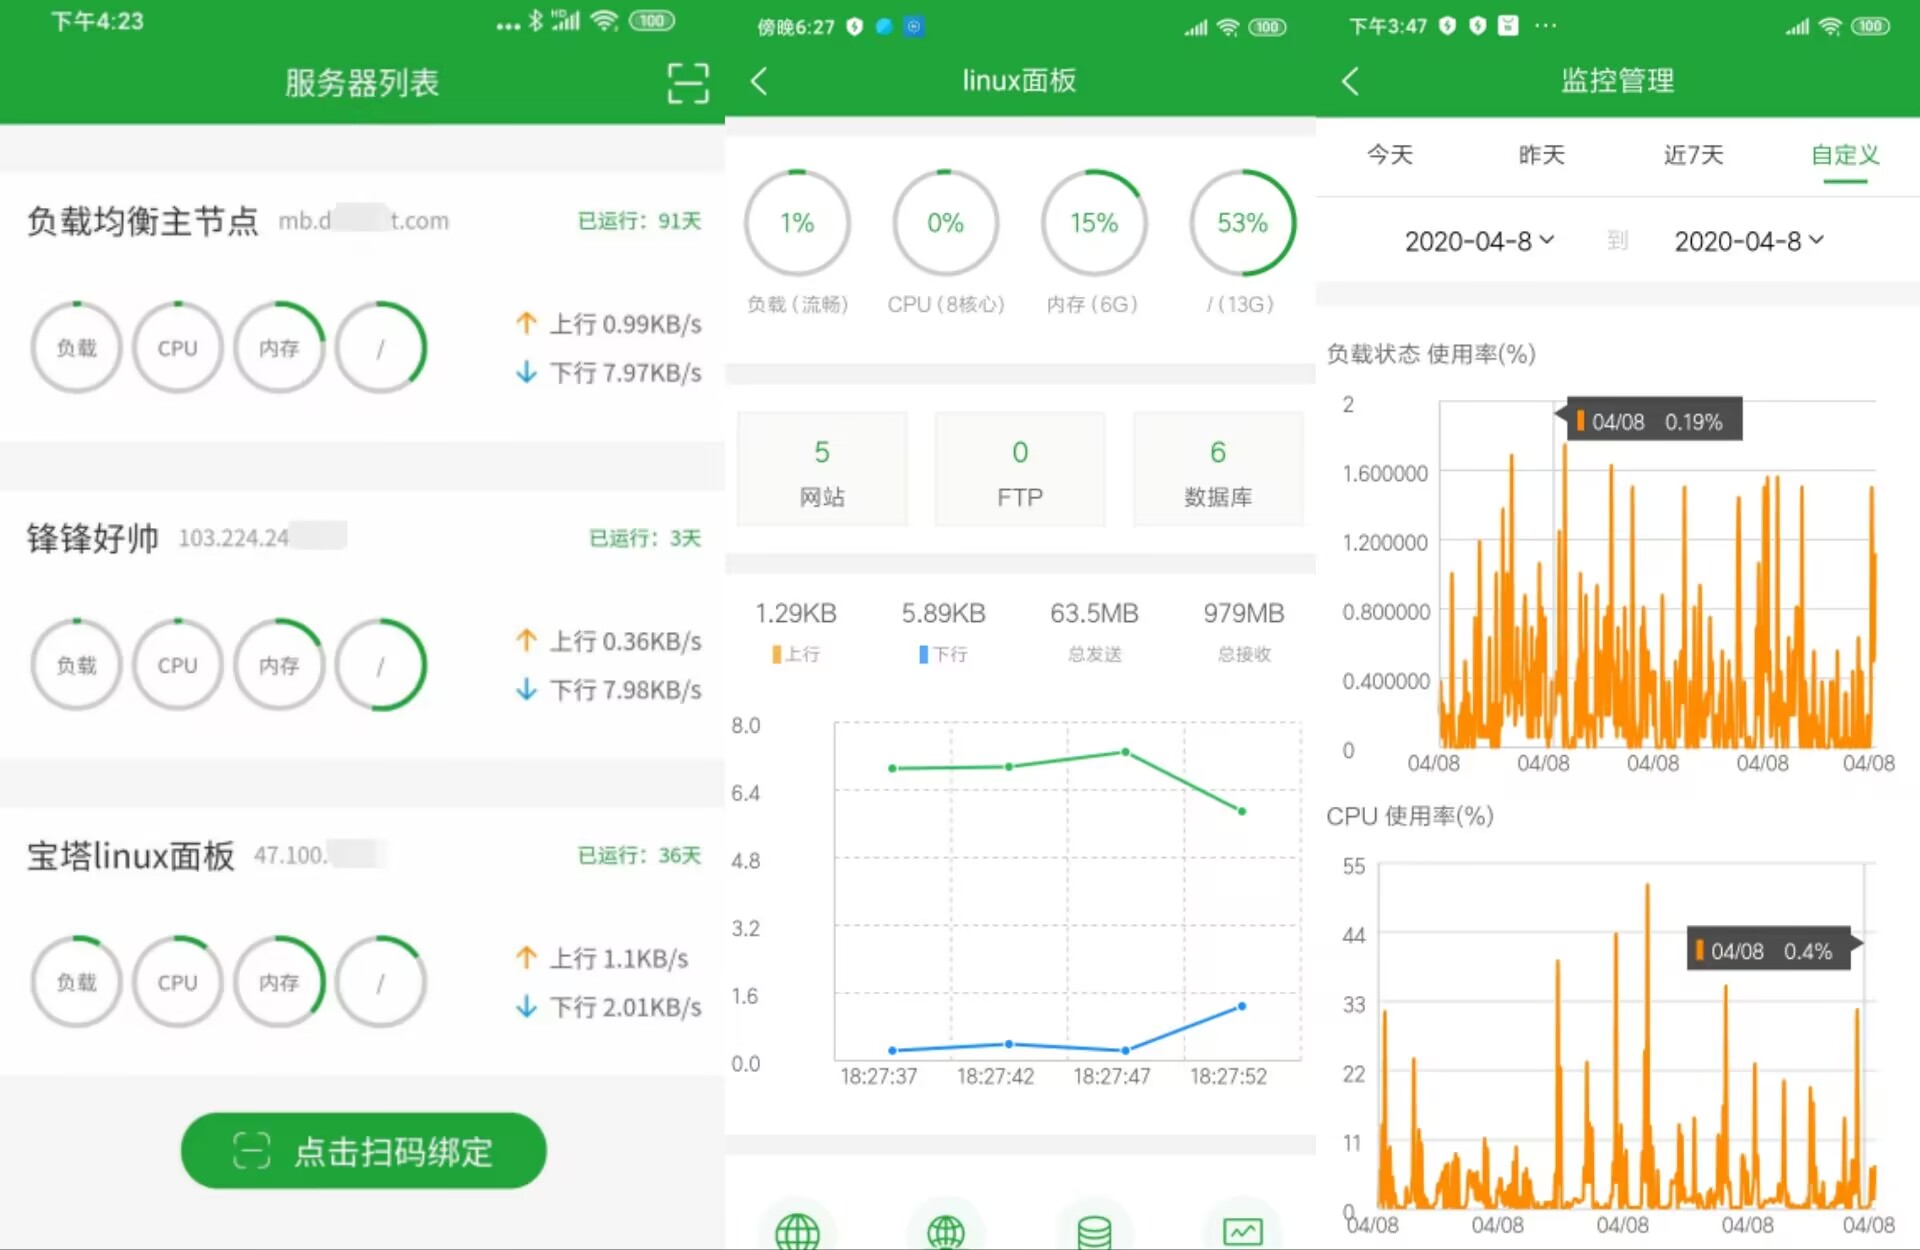This screenshot has width=1920, height=1250.
Task: Open the 锋锋好帅 server entry
Action: coord(93,537)
